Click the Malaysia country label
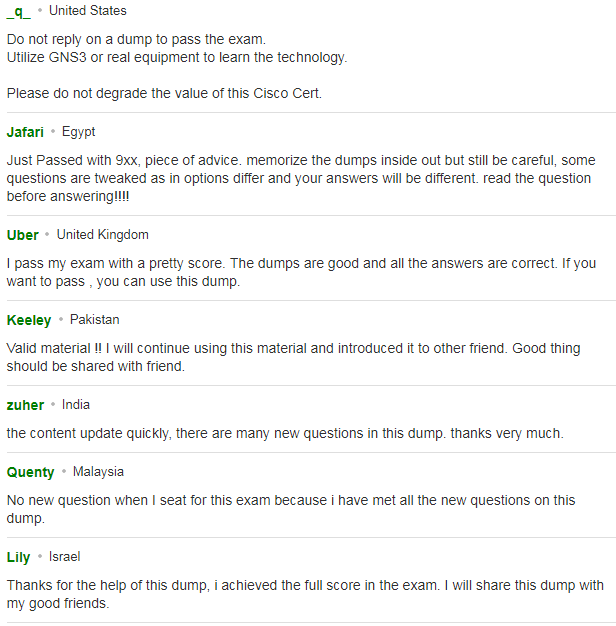 (98, 472)
